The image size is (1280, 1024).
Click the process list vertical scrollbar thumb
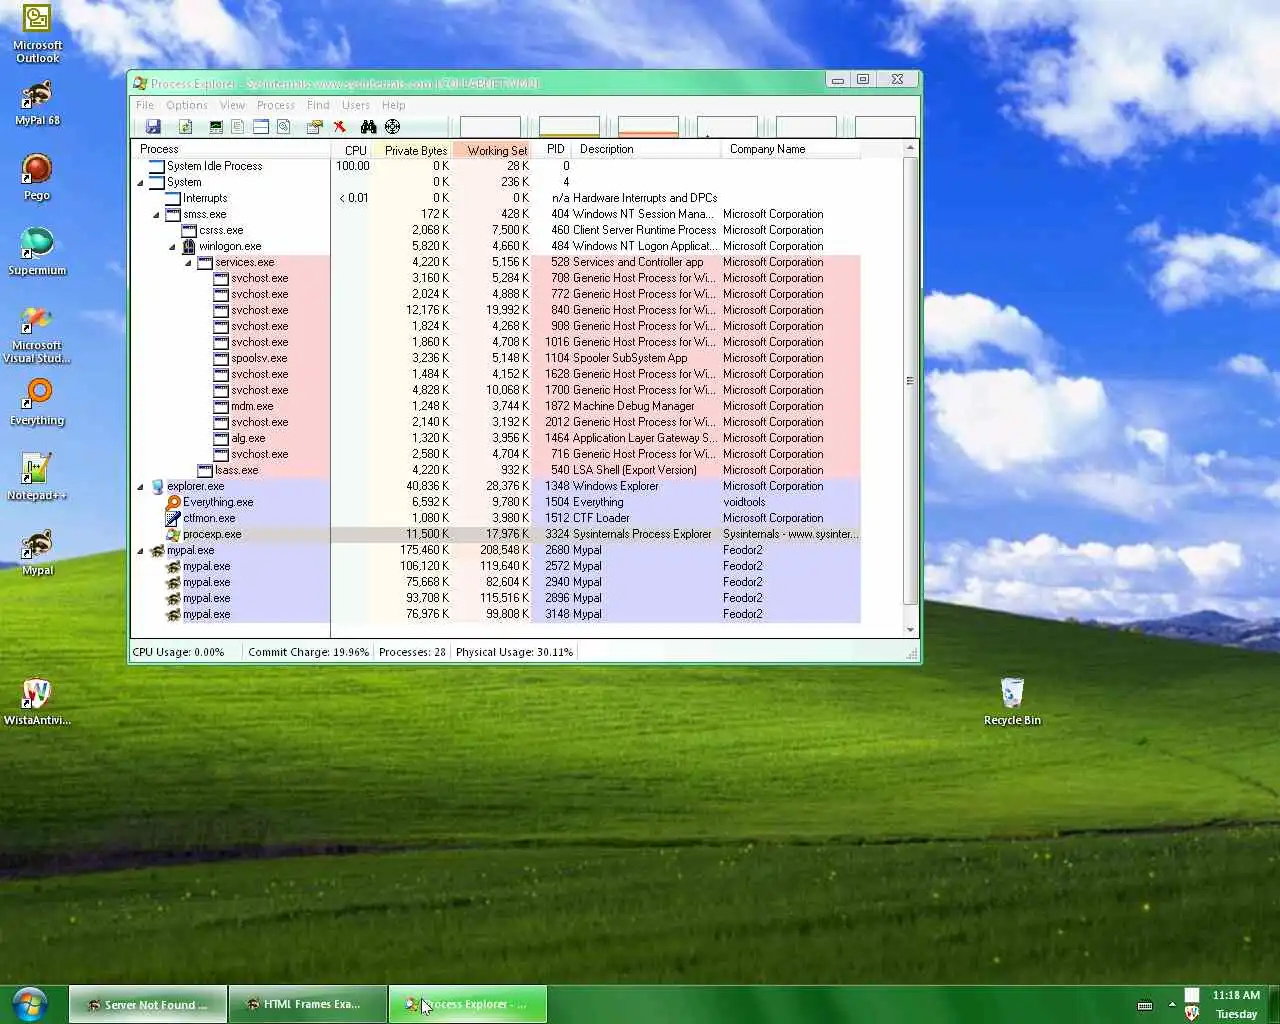(910, 380)
